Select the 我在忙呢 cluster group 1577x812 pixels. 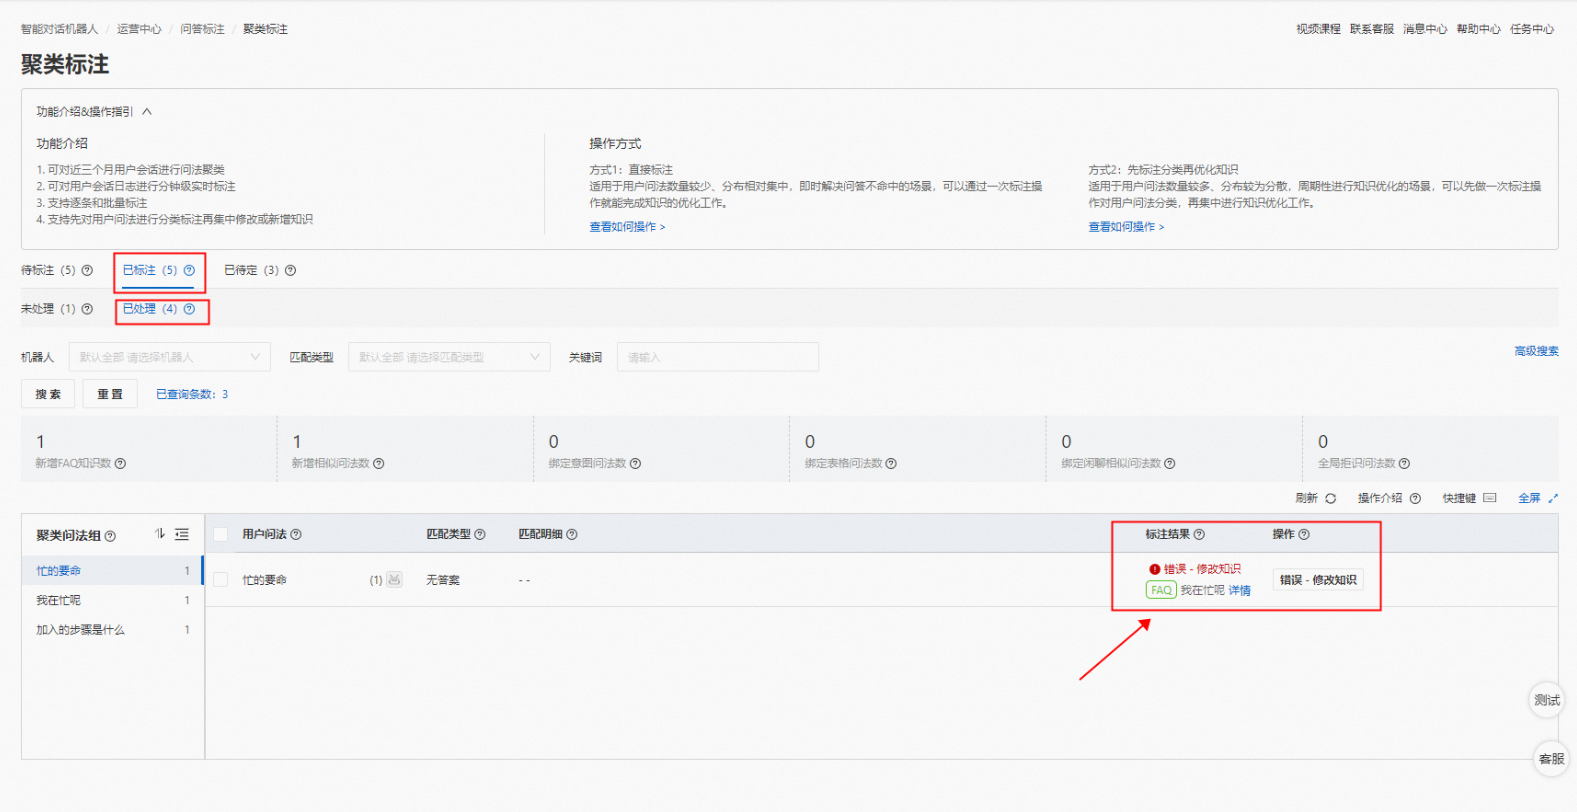click(x=112, y=600)
